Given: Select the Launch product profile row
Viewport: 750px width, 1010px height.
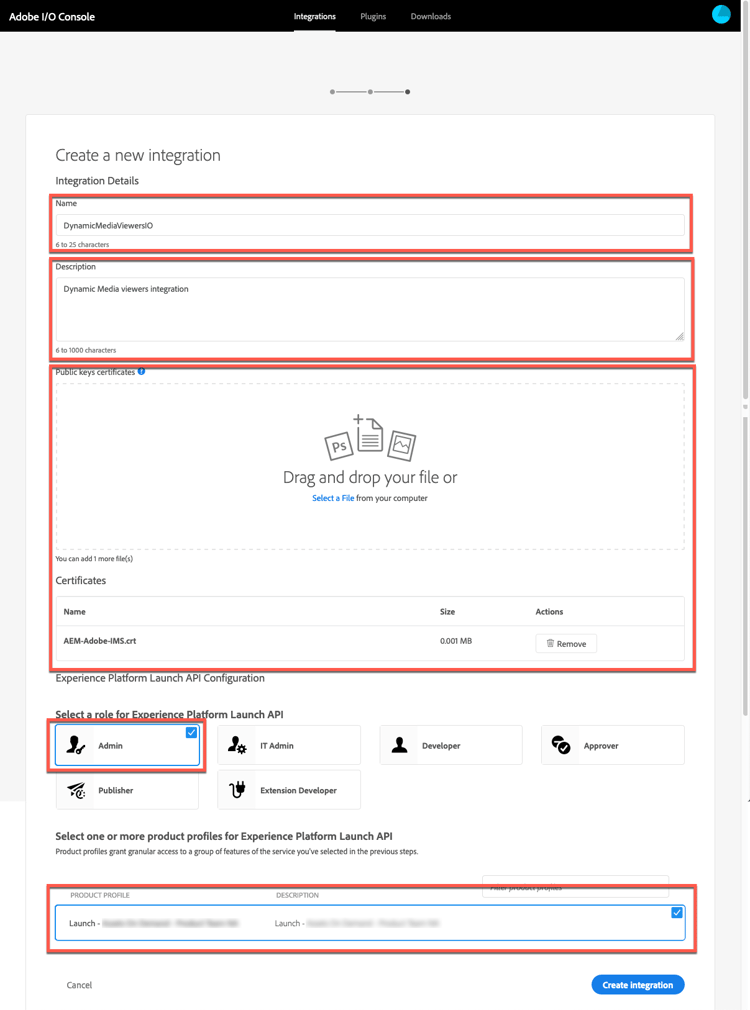Looking at the screenshot, I should 370,923.
